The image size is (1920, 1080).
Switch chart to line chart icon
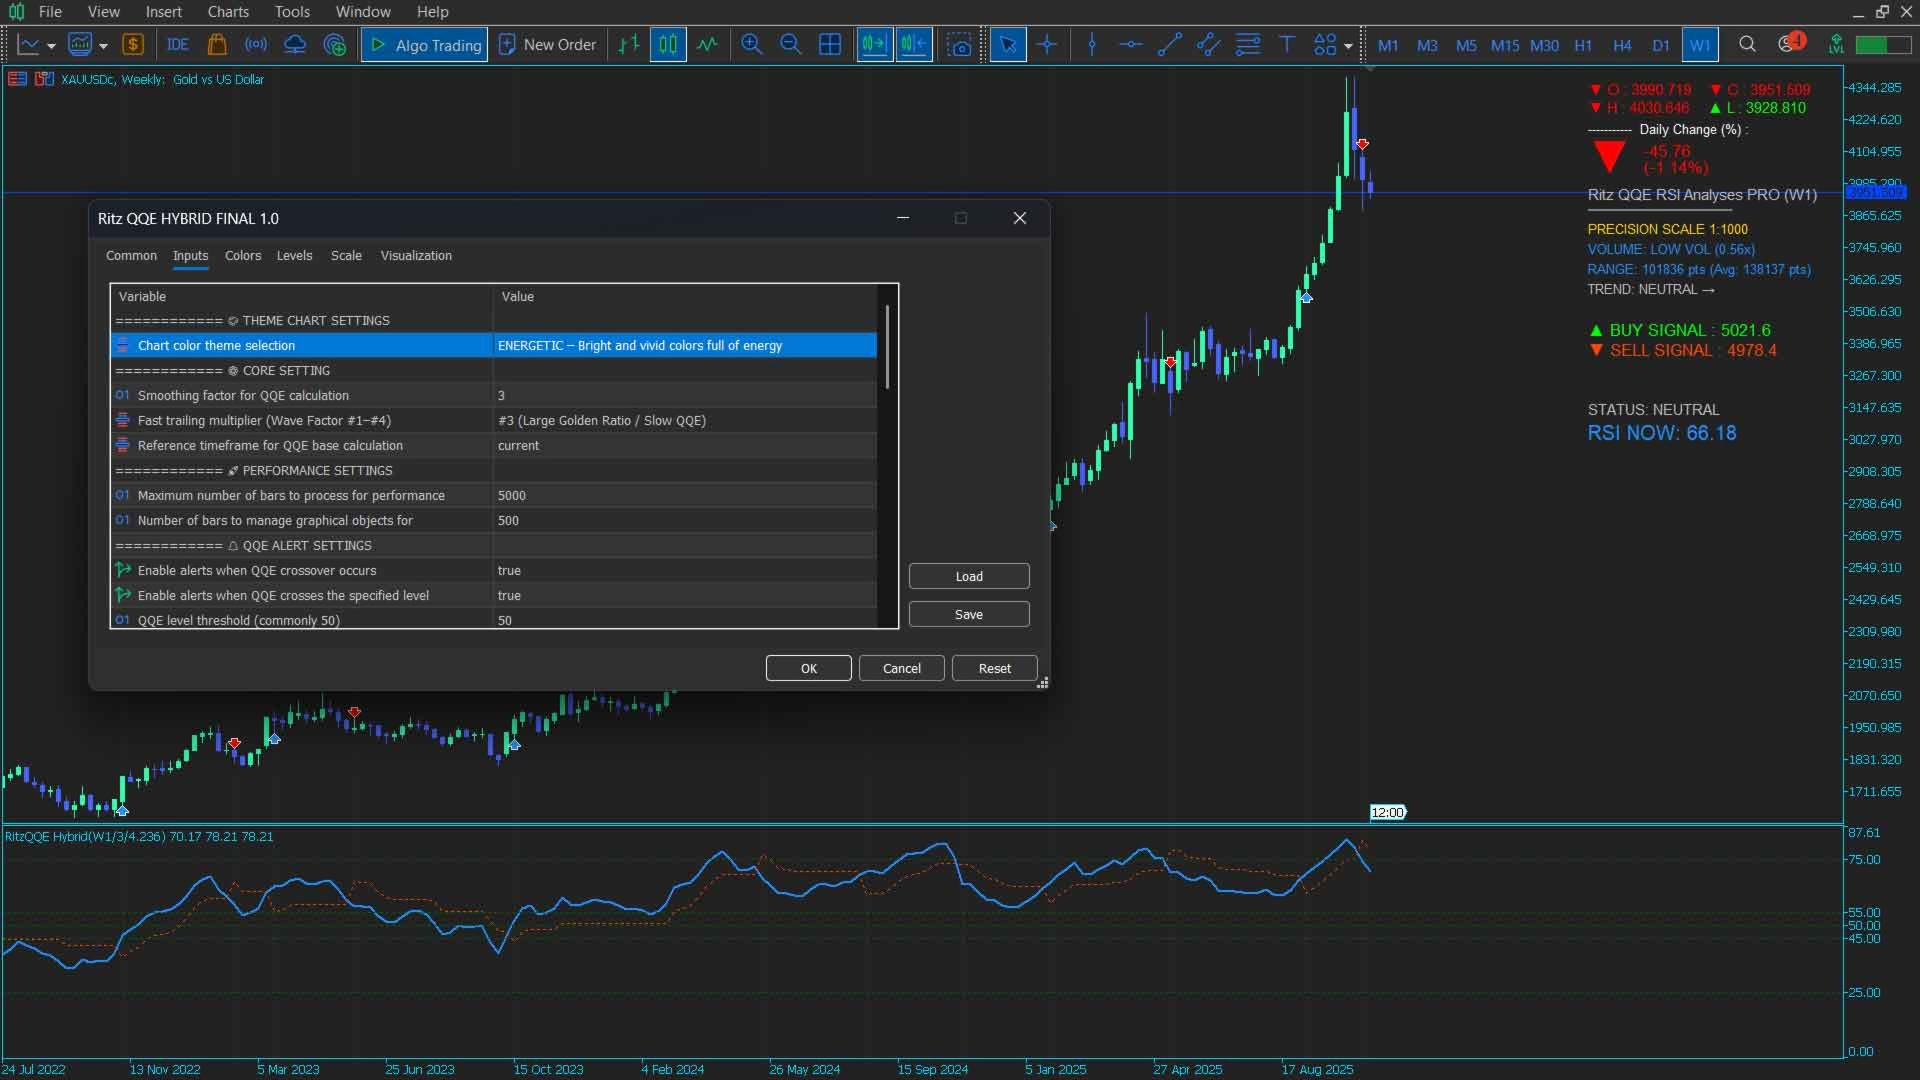click(x=707, y=45)
